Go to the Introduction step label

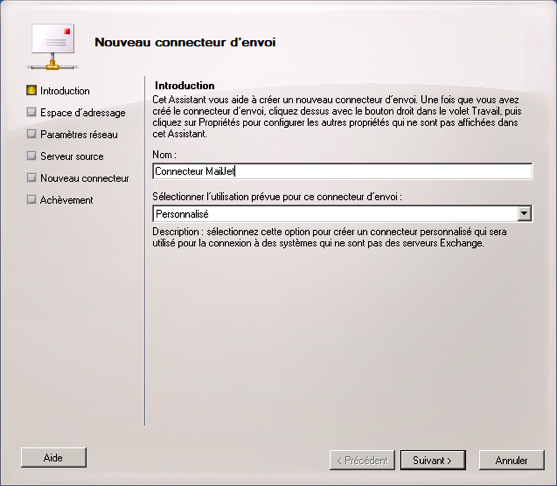point(65,91)
